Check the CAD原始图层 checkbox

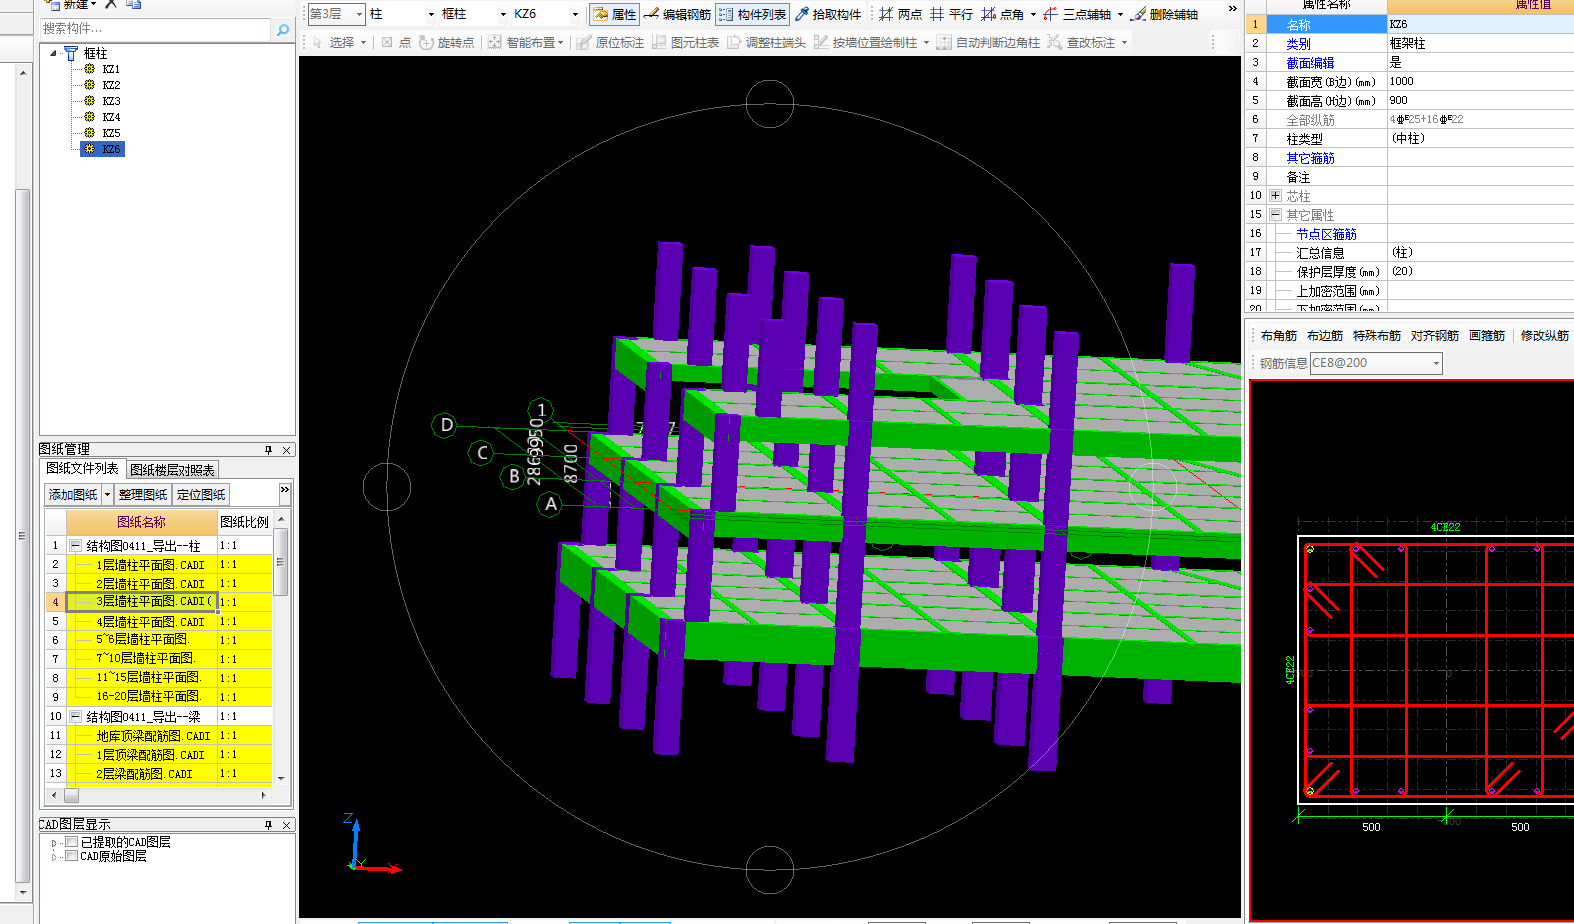[x=72, y=856]
